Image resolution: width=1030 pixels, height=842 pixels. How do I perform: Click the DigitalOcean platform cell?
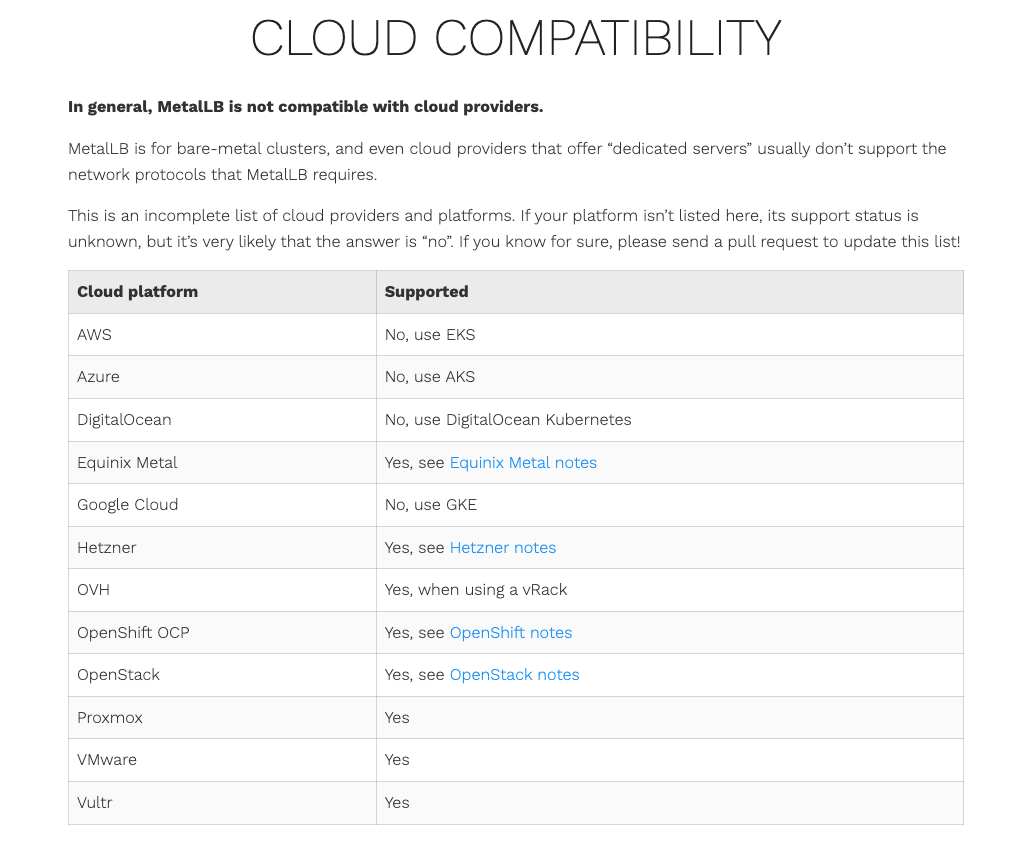click(222, 420)
